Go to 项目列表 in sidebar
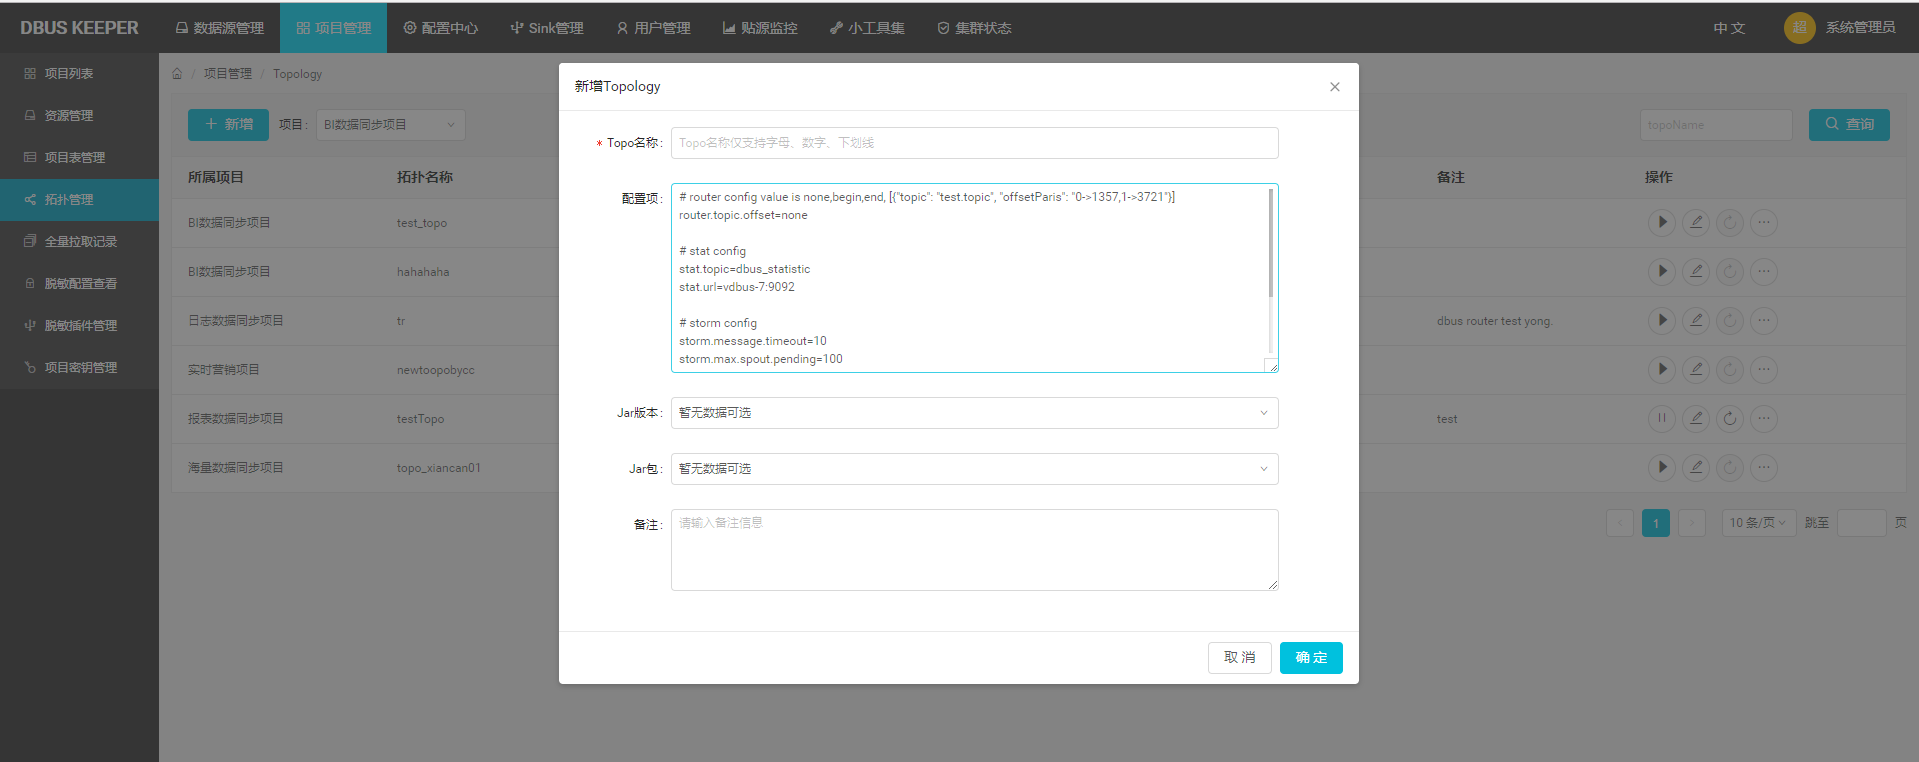Image resolution: width=1919 pixels, height=762 pixels. point(79,74)
